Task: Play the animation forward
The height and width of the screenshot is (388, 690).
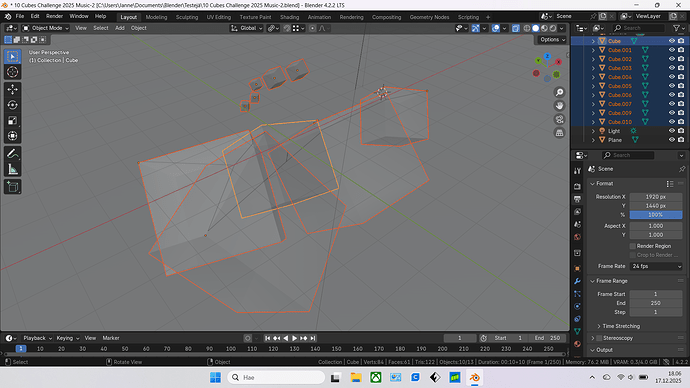Action: pyautogui.click(x=294, y=338)
